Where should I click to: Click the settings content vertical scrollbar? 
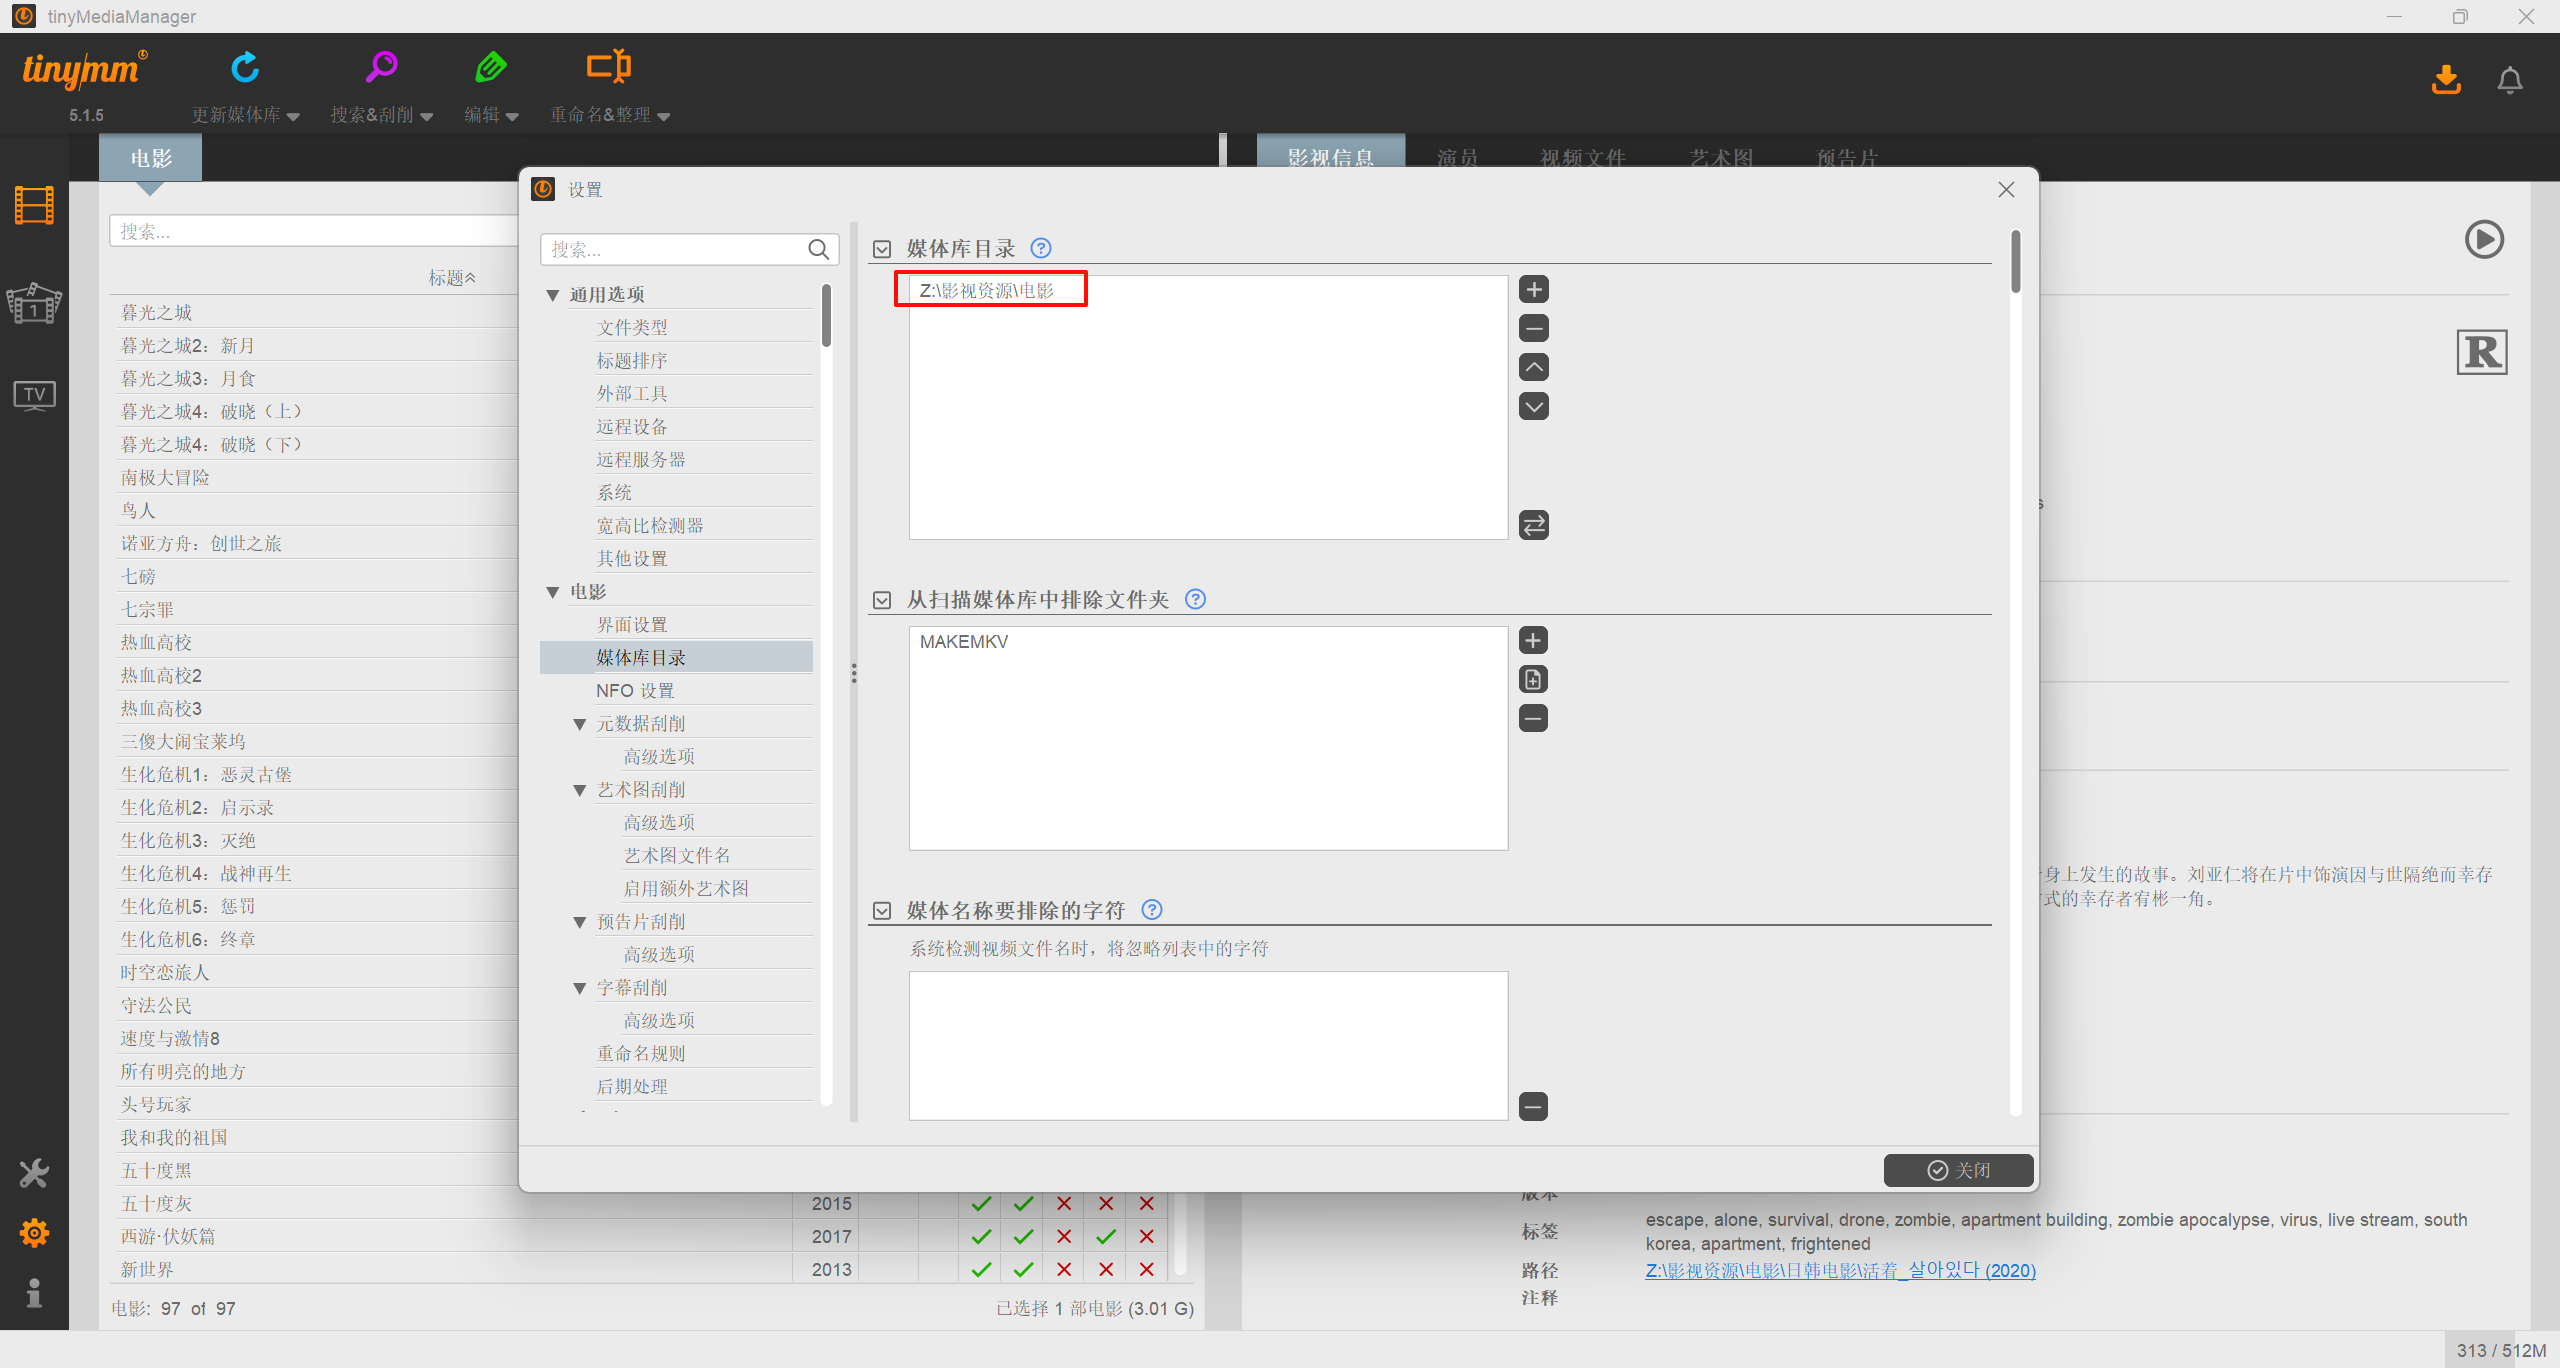2015,262
